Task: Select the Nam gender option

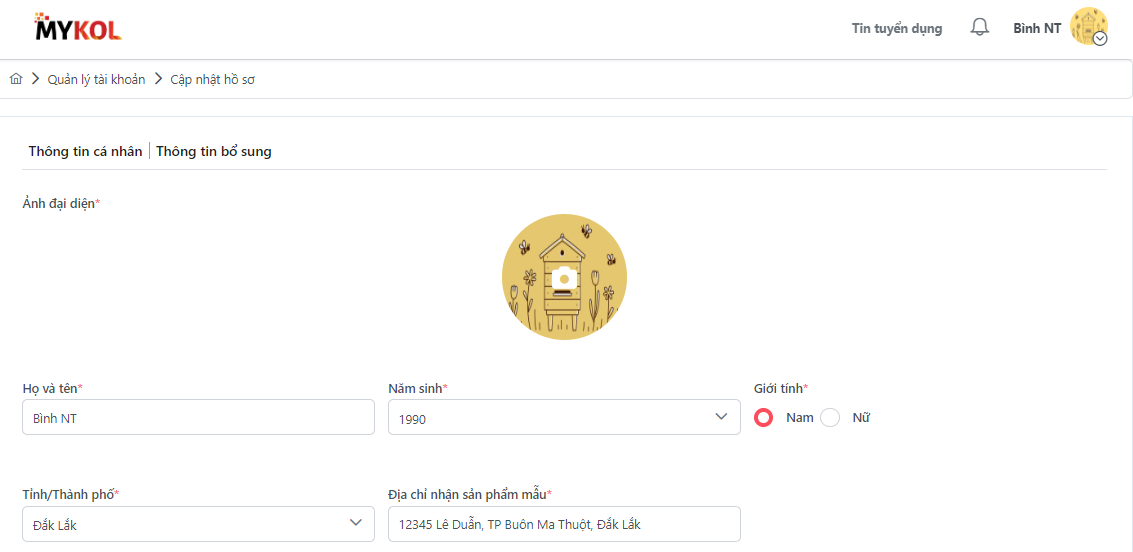Action: pos(764,418)
